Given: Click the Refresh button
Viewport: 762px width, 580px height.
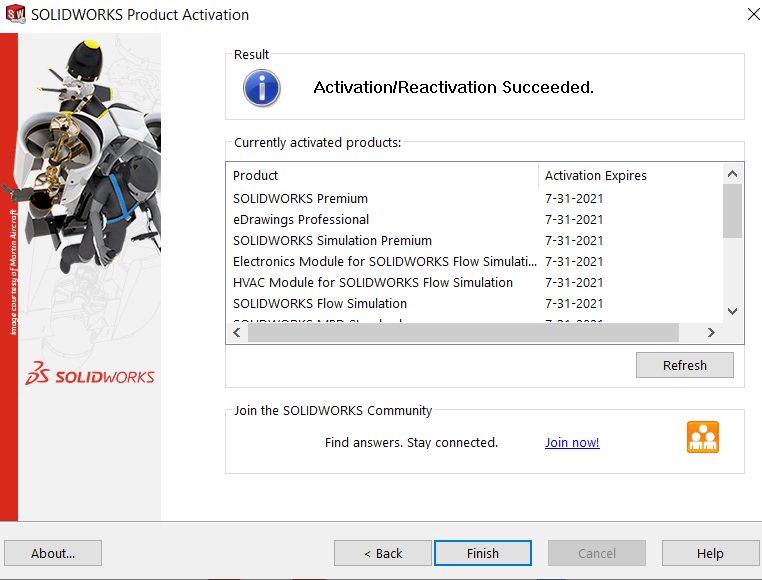Looking at the screenshot, I should 685,365.
